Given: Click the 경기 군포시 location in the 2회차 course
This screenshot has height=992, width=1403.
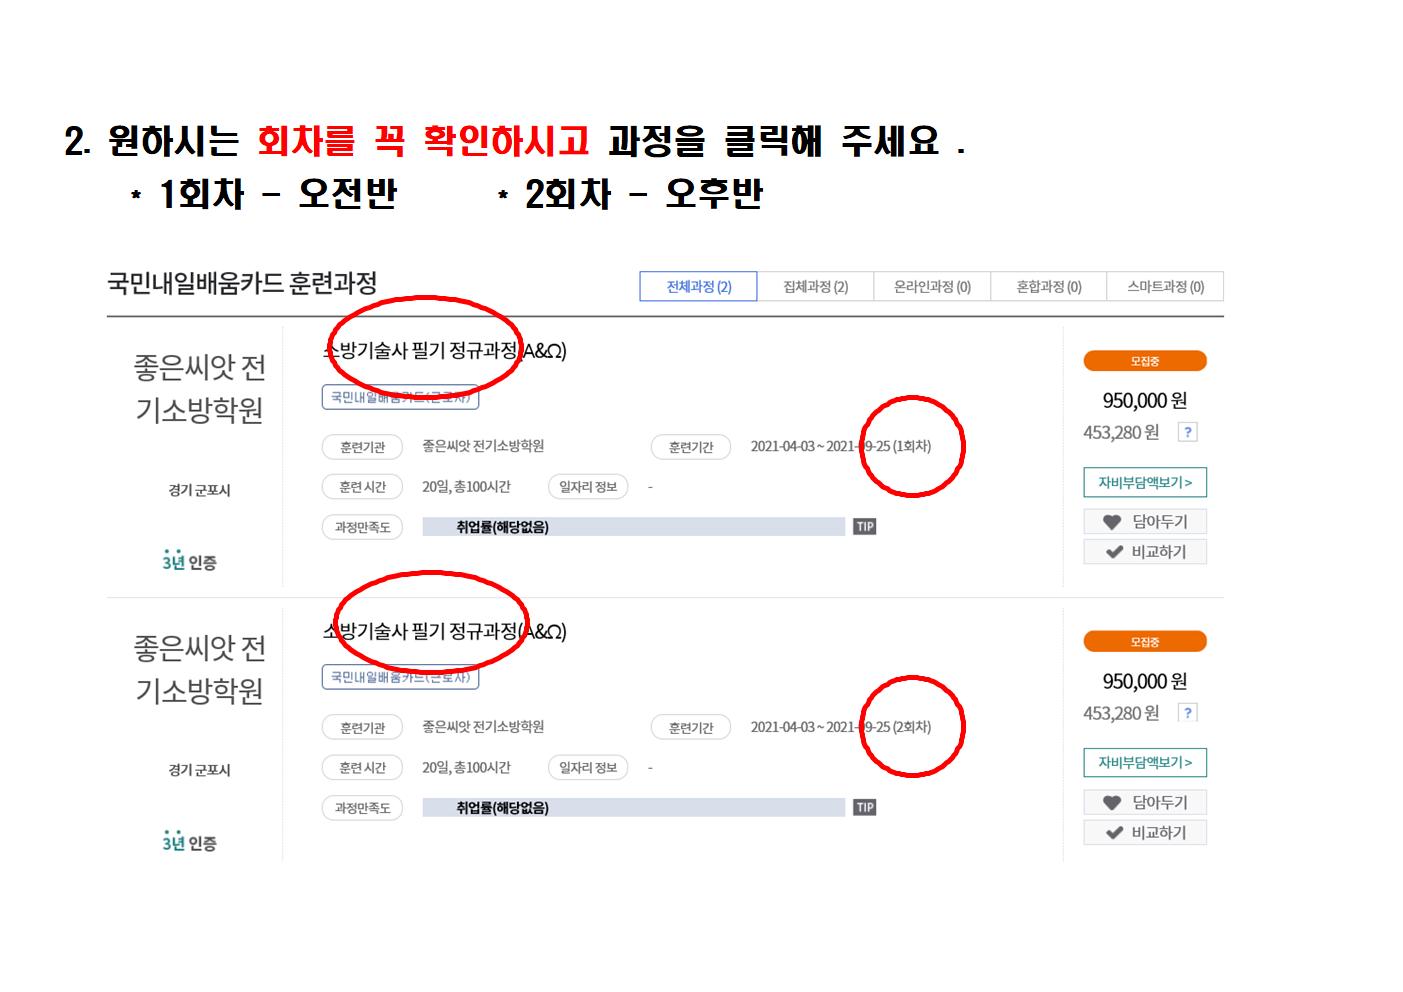Looking at the screenshot, I should (199, 770).
